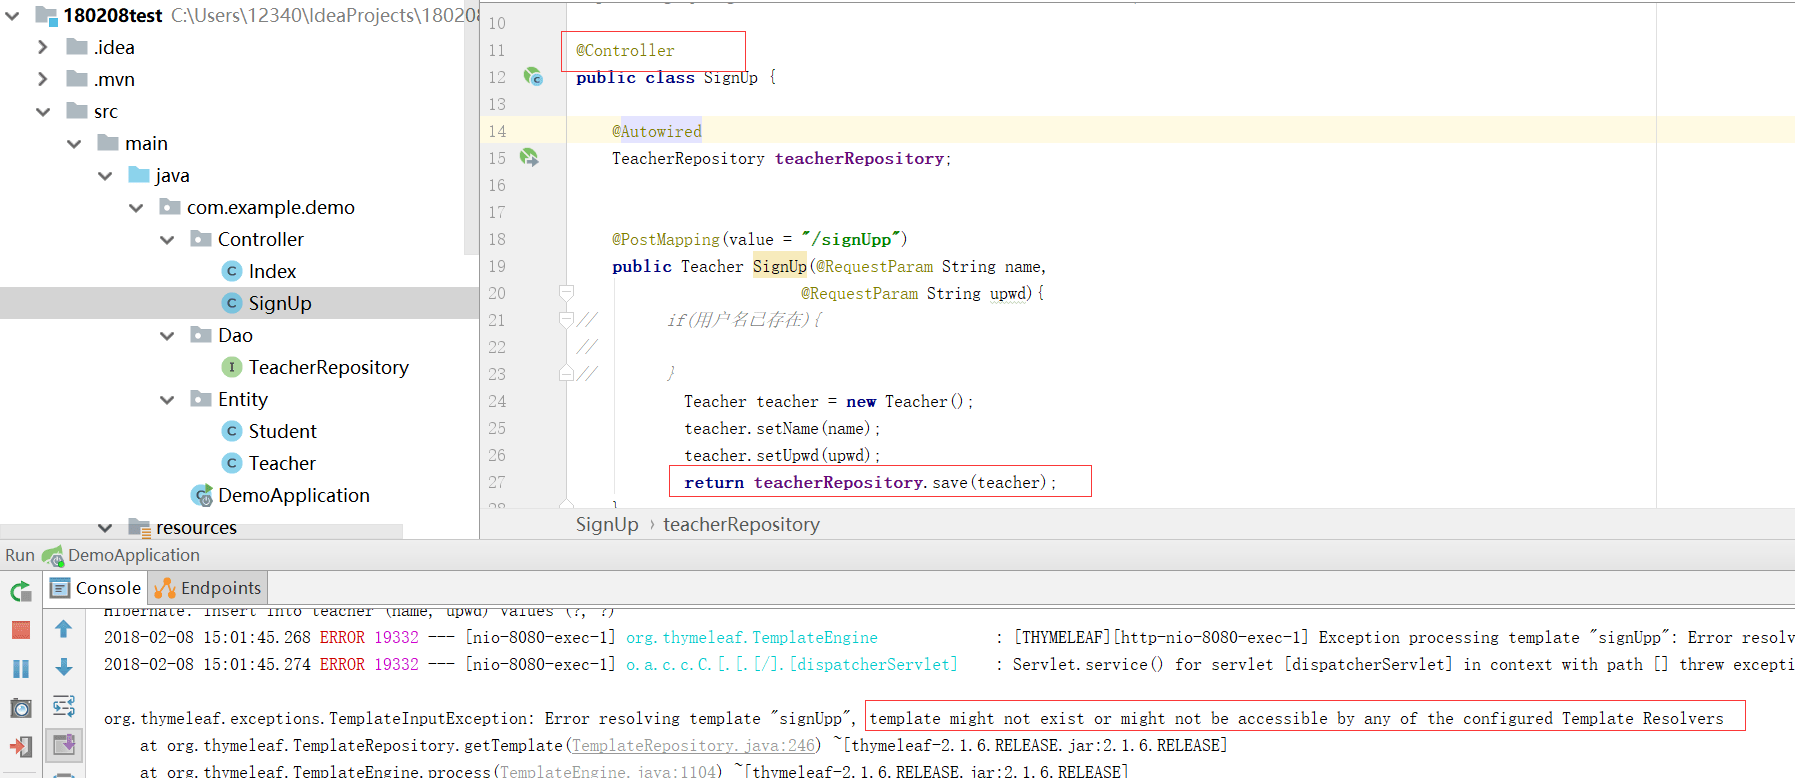
Task: Select SignUp in the Controller package
Action: 280,303
